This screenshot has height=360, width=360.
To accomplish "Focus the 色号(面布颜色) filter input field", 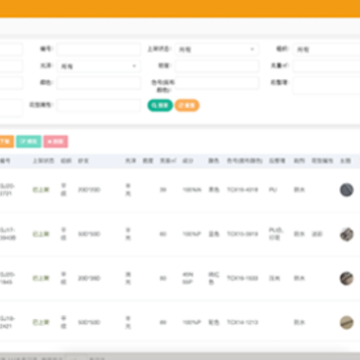I will (x=217, y=83).
